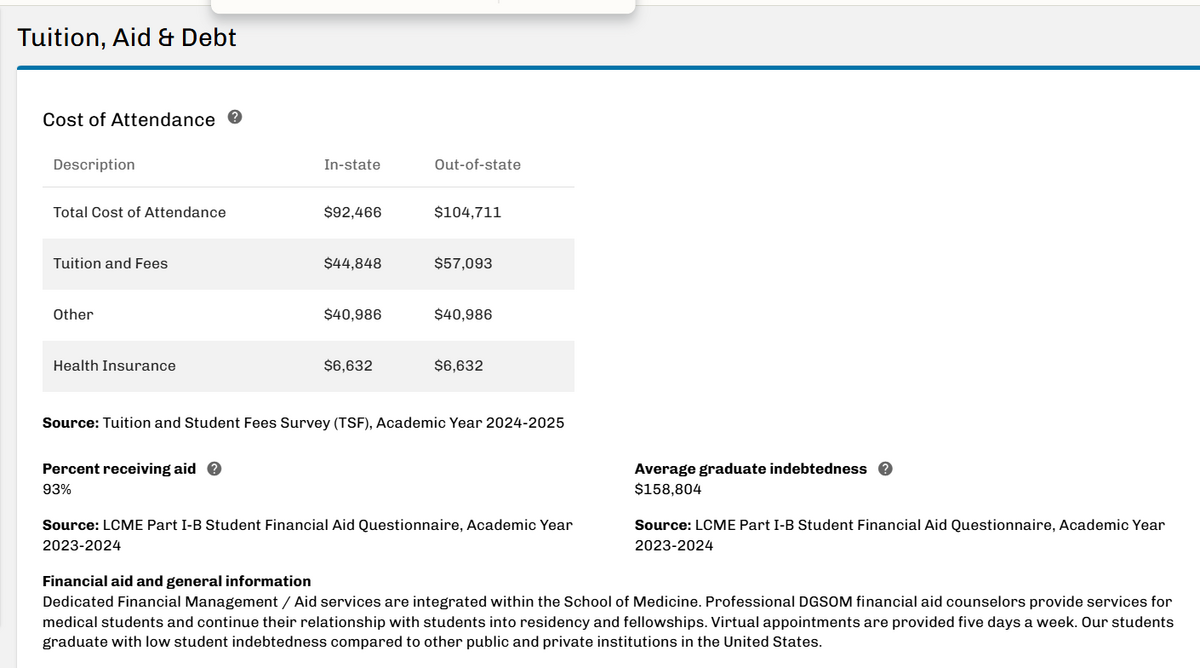1200x668 pixels.
Task: Select the "Other" row label
Action: point(73,314)
